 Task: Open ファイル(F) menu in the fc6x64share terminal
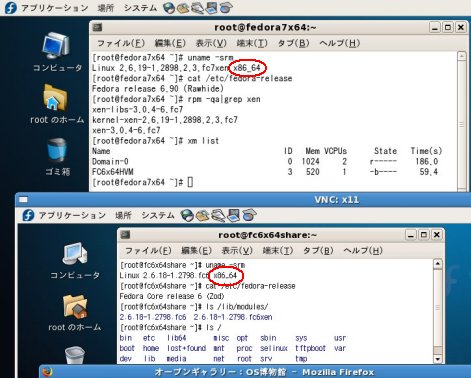148,250
